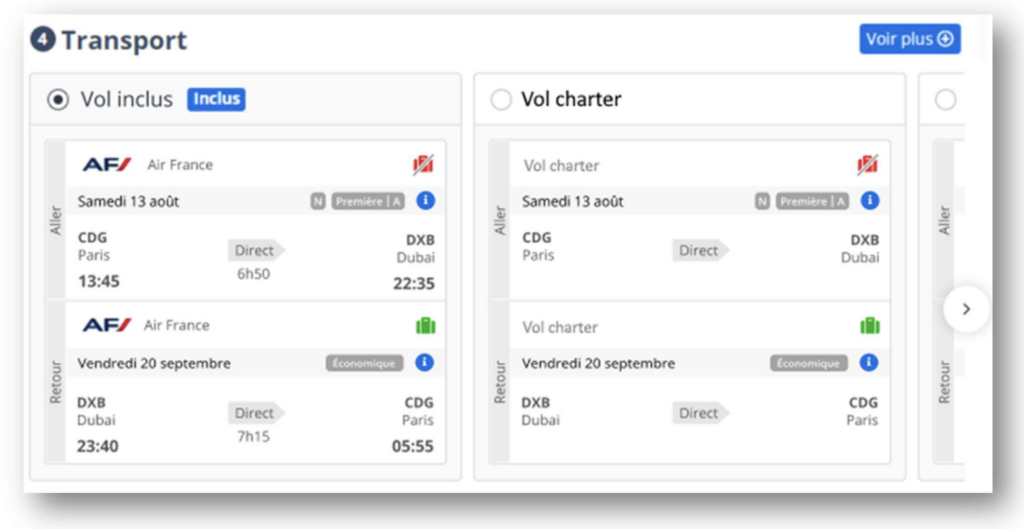Click the Économique badge on Air France return
The width and height of the screenshot is (1024, 529).
[365, 363]
